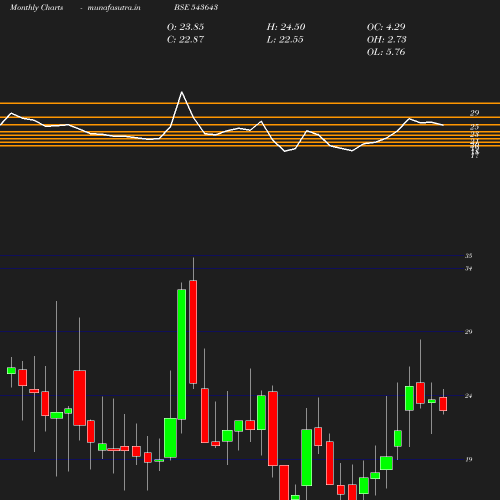Click the 24 price axis label

[468, 396]
